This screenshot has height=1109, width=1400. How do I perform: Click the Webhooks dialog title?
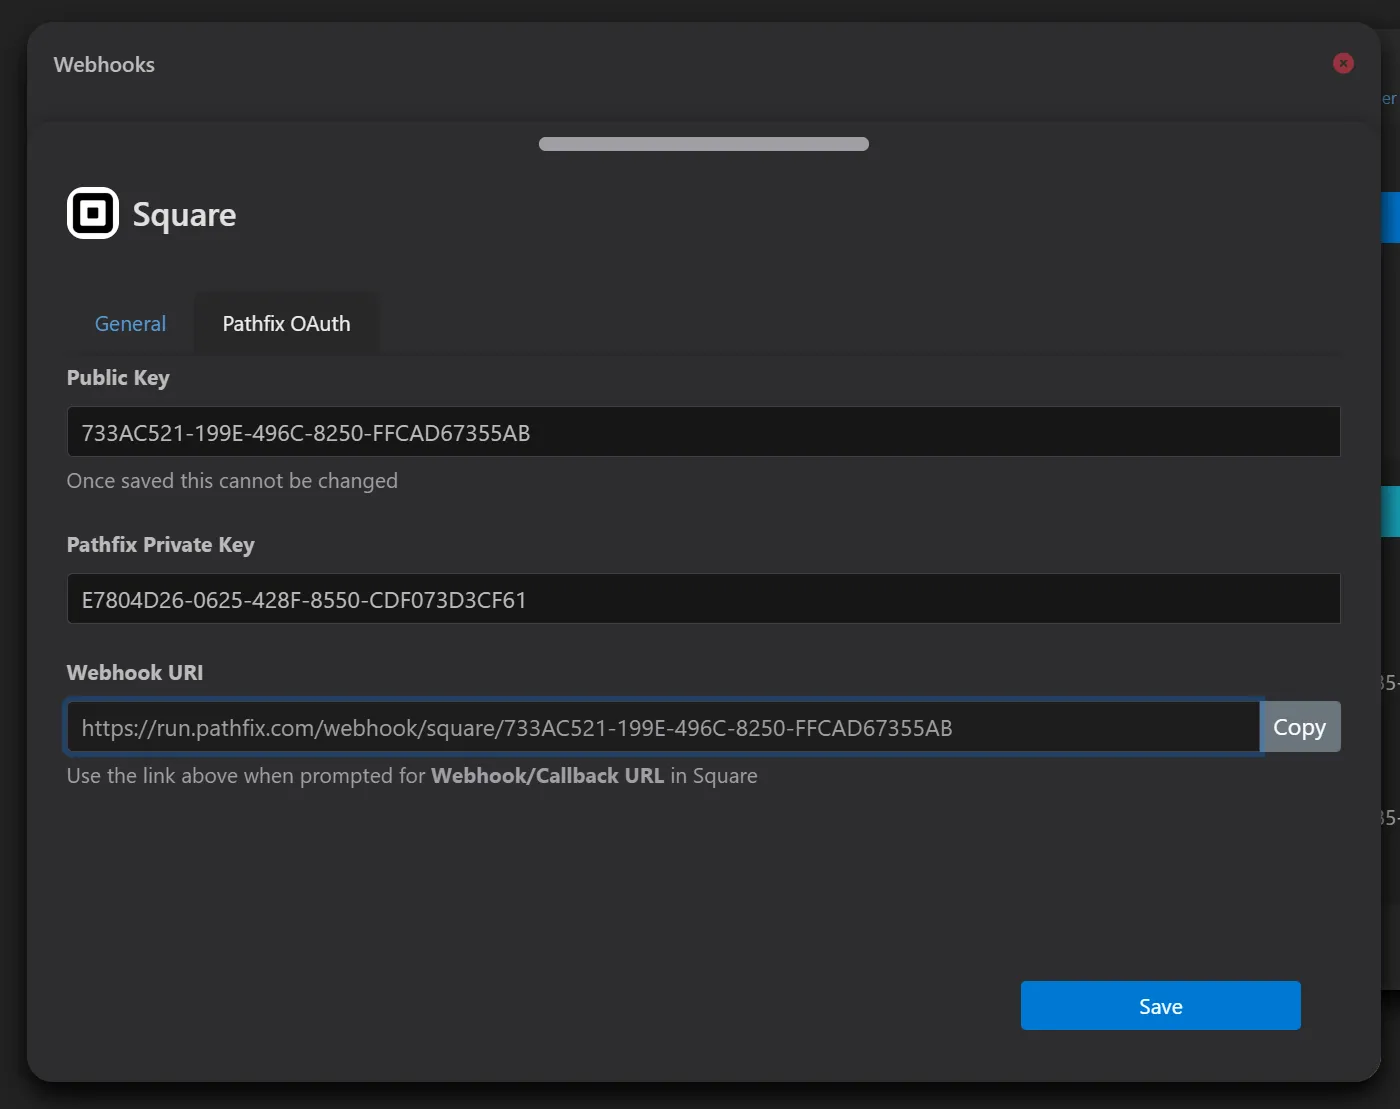coord(104,65)
